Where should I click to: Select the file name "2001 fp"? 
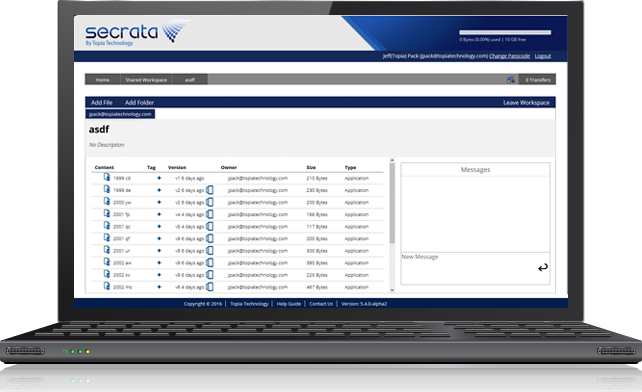point(121,214)
